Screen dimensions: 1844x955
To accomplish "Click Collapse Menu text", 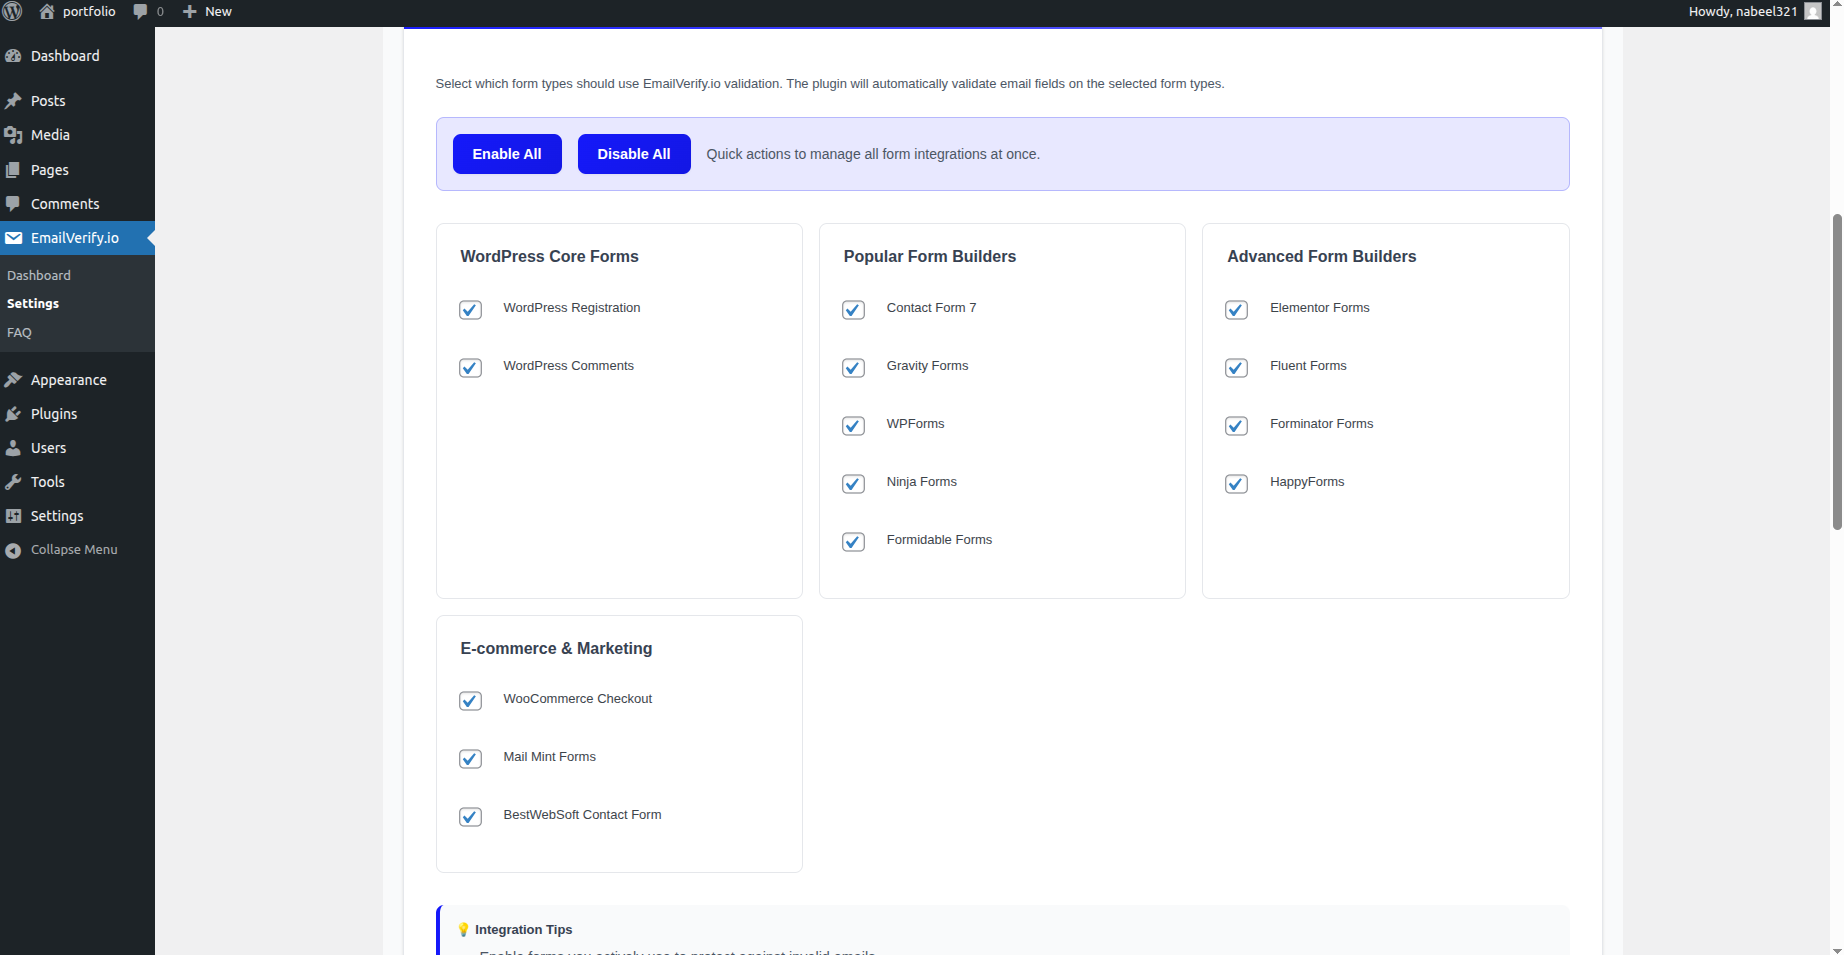I will point(74,550).
